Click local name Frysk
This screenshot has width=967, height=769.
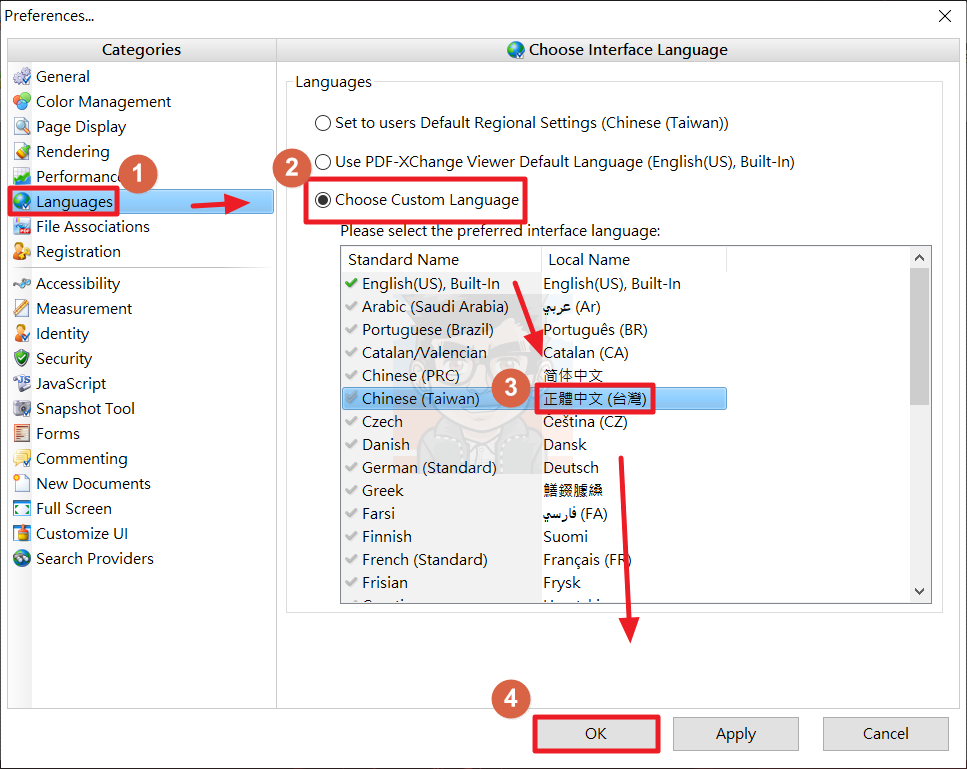pos(562,583)
